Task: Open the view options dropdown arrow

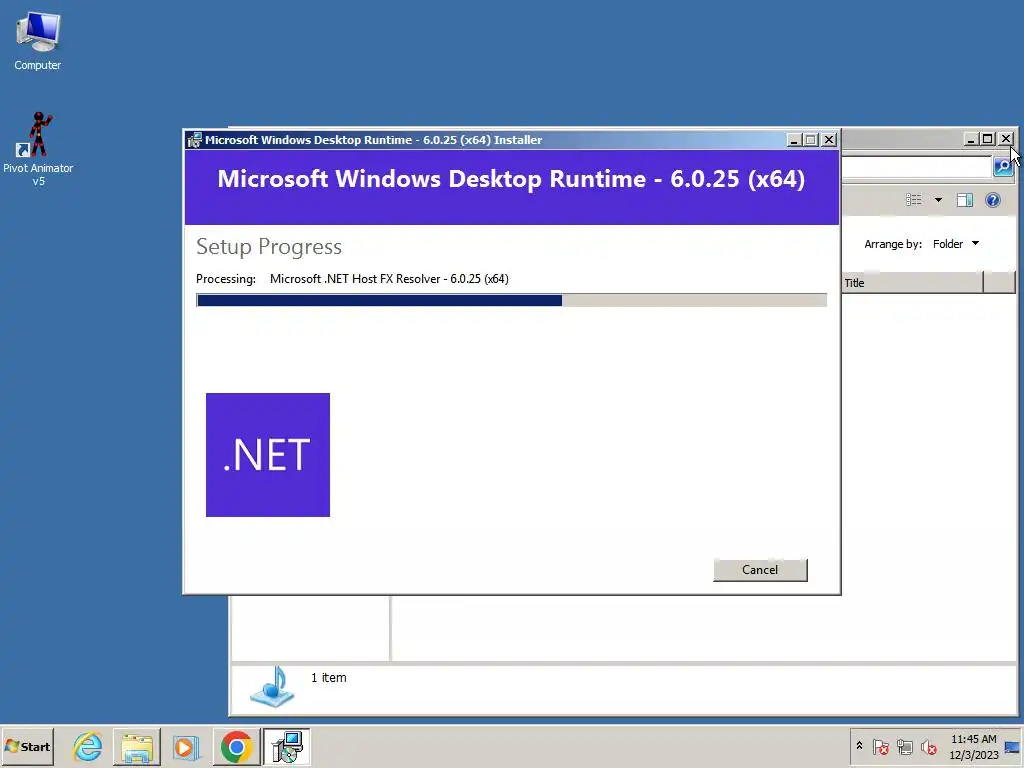Action: point(938,200)
